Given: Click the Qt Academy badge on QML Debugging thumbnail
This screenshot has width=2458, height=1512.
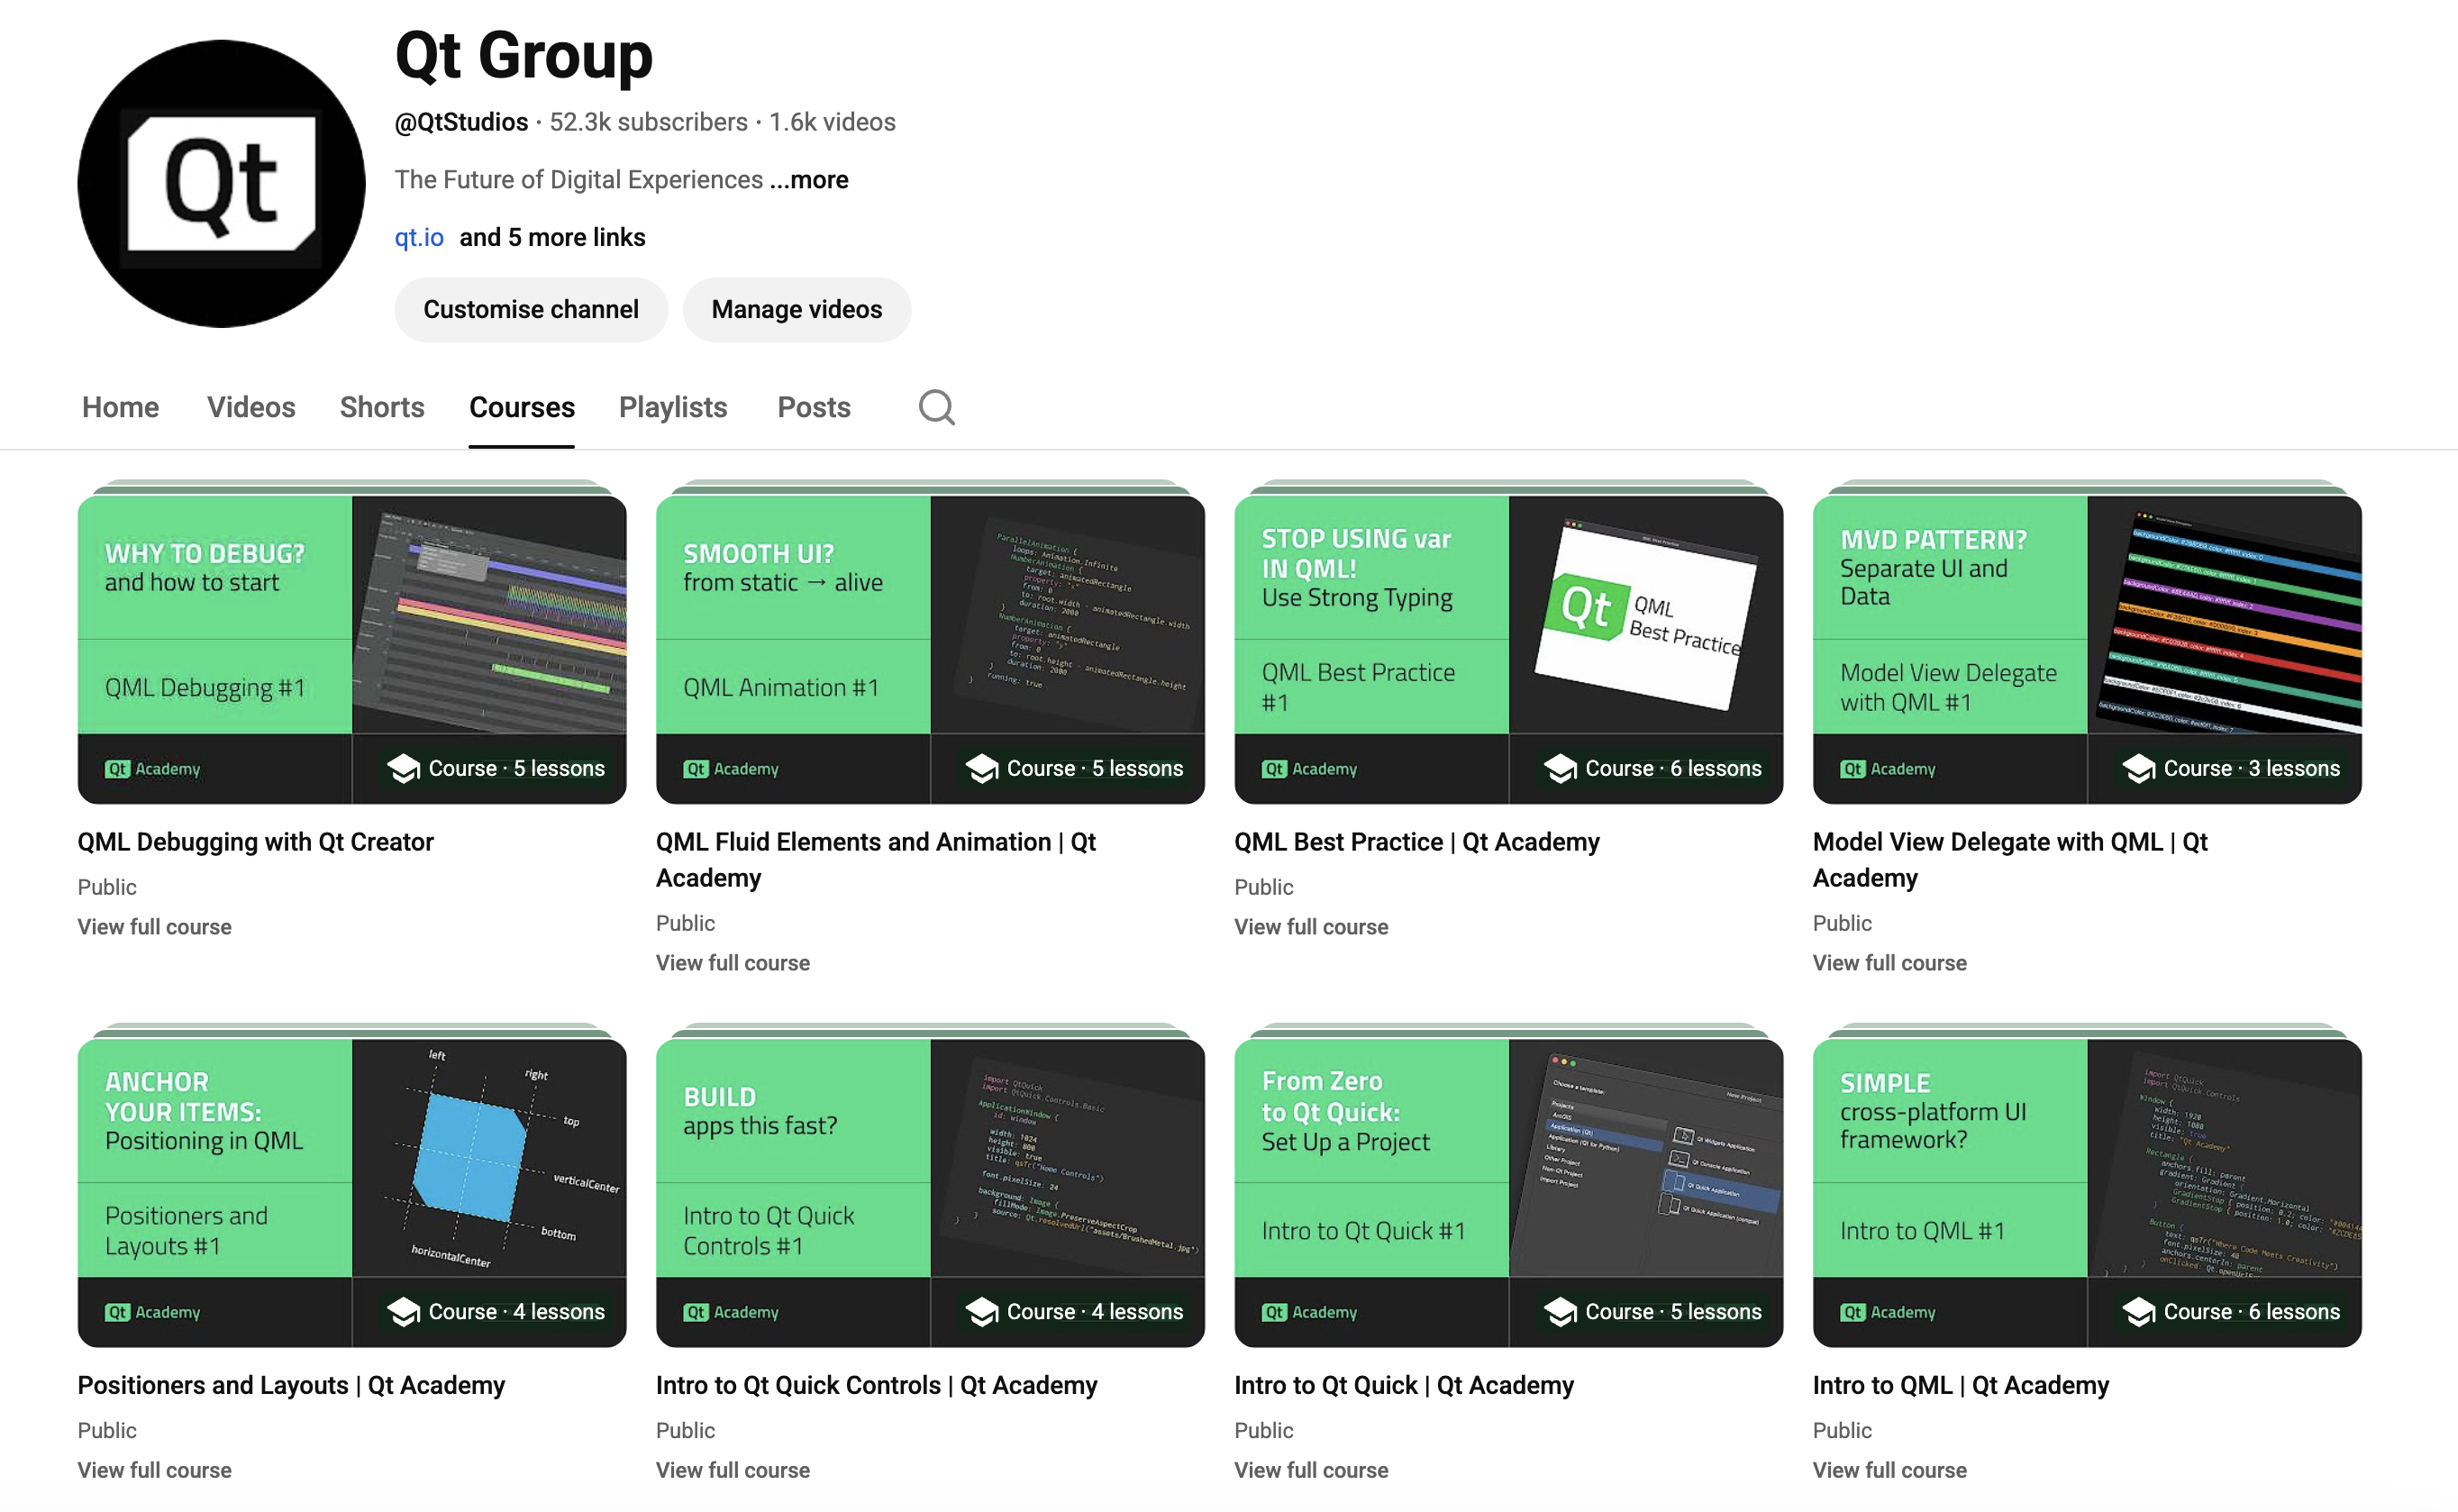Looking at the screenshot, I should (x=153, y=768).
